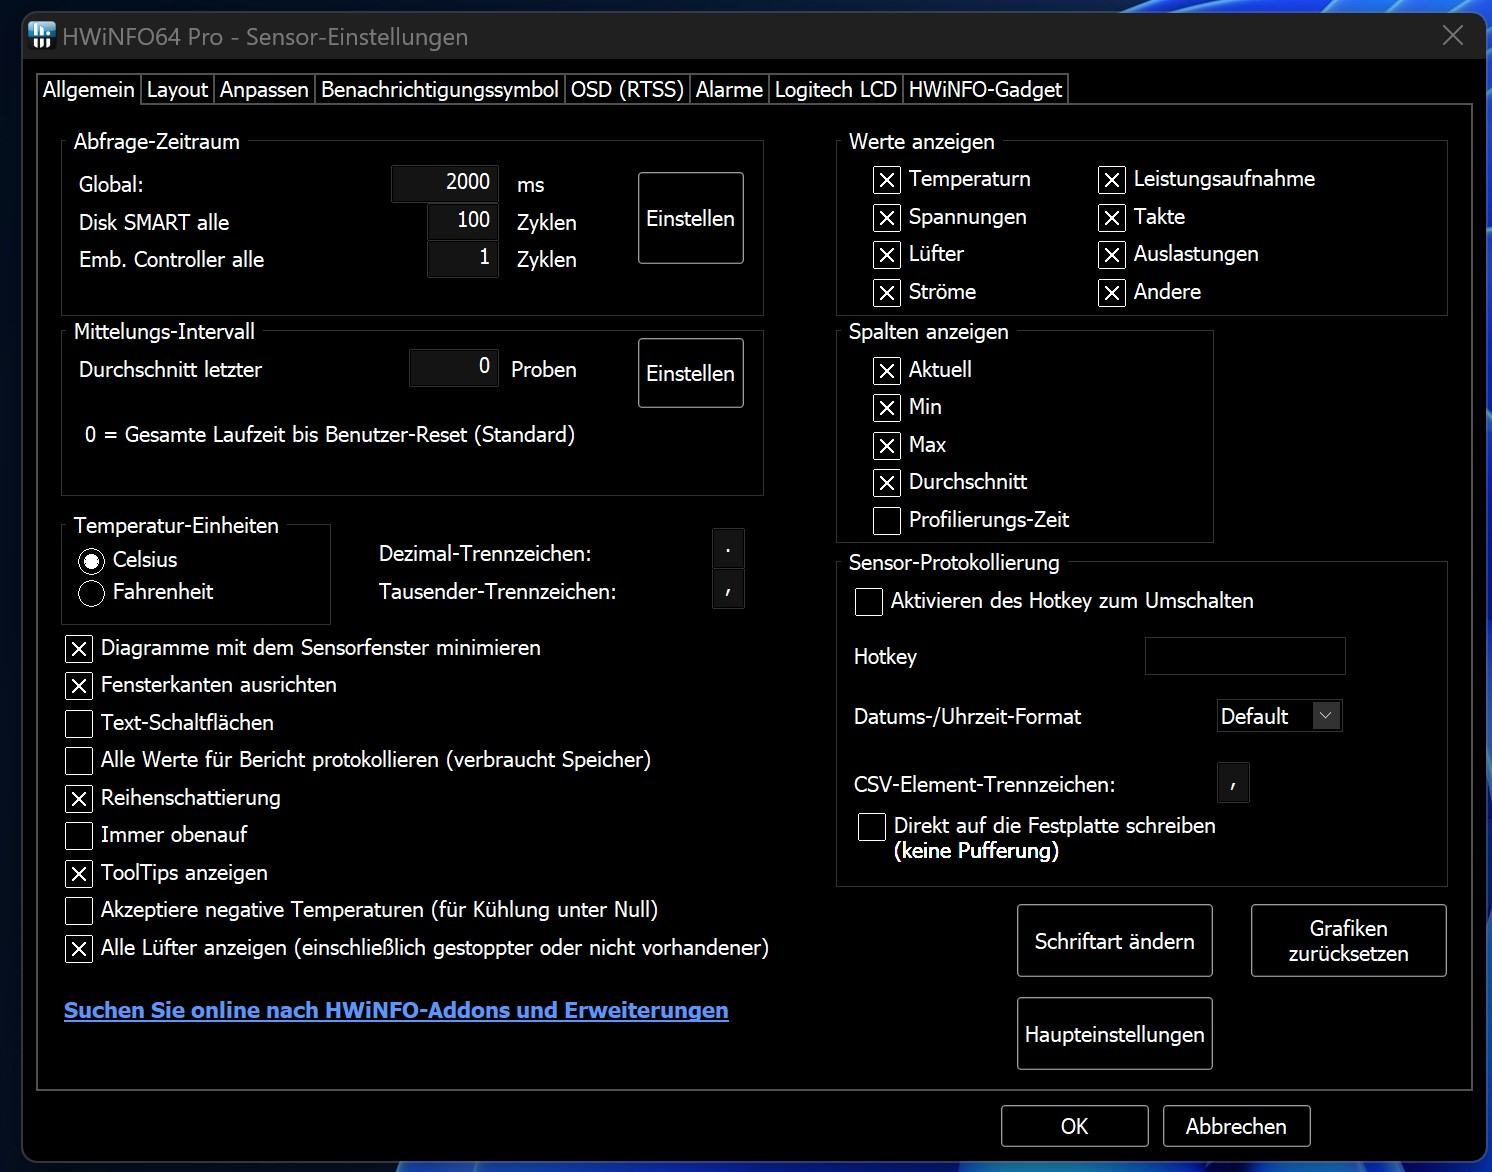This screenshot has height=1172, width=1492.
Task: Click the Schriftart ändern button
Action: 1114,941
